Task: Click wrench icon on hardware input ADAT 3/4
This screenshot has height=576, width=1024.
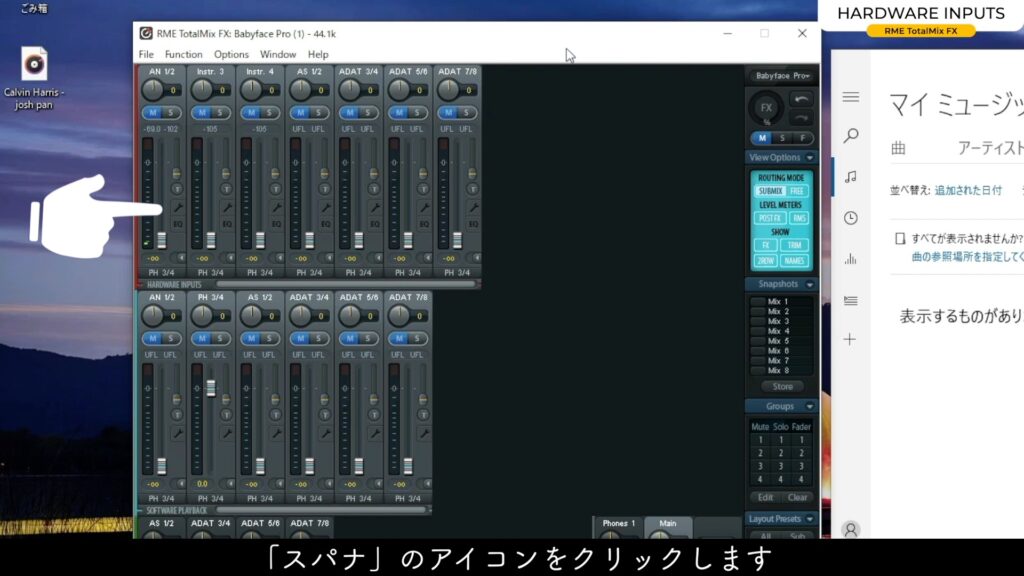Action: [x=375, y=208]
